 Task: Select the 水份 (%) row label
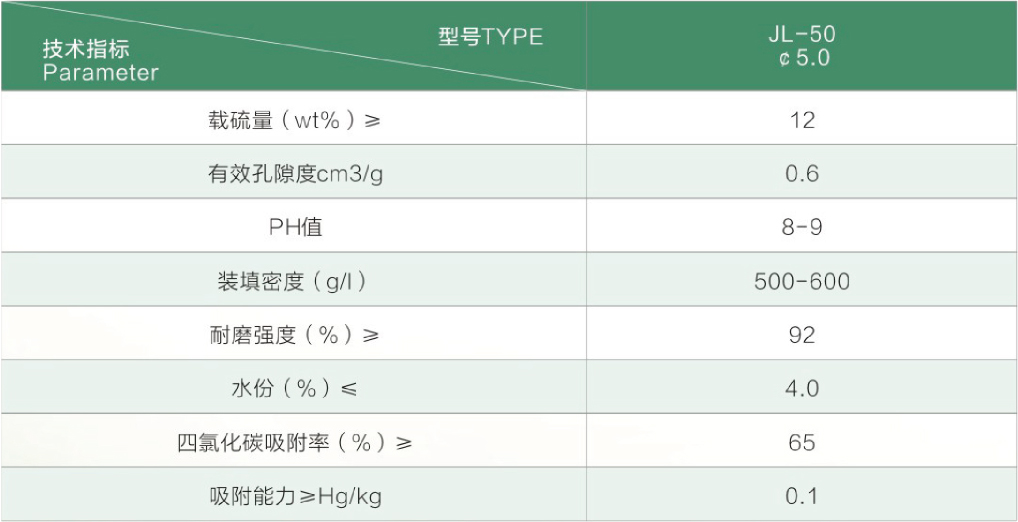(x=294, y=390)
